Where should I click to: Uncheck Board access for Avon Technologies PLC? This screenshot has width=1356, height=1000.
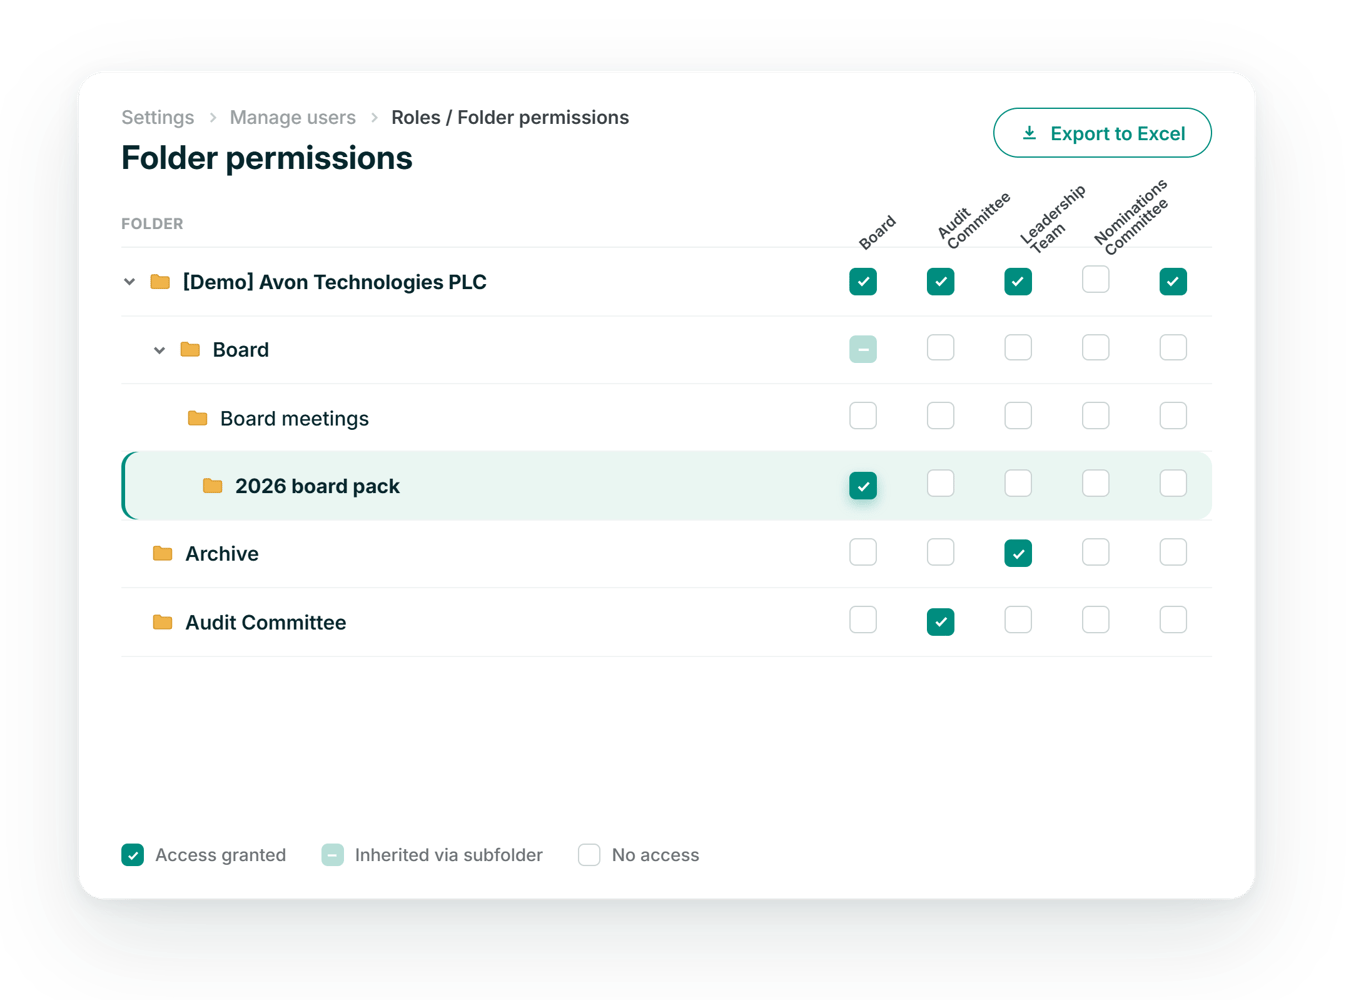pyautogui.click(x=863, y=282)
